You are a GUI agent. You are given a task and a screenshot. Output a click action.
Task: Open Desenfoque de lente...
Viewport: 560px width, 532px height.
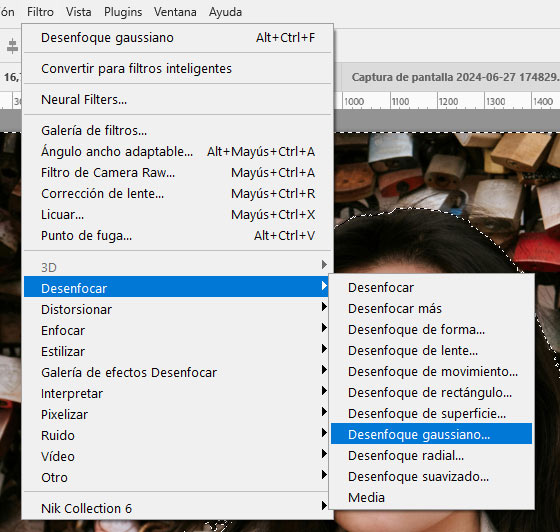[x=431, y=351]
